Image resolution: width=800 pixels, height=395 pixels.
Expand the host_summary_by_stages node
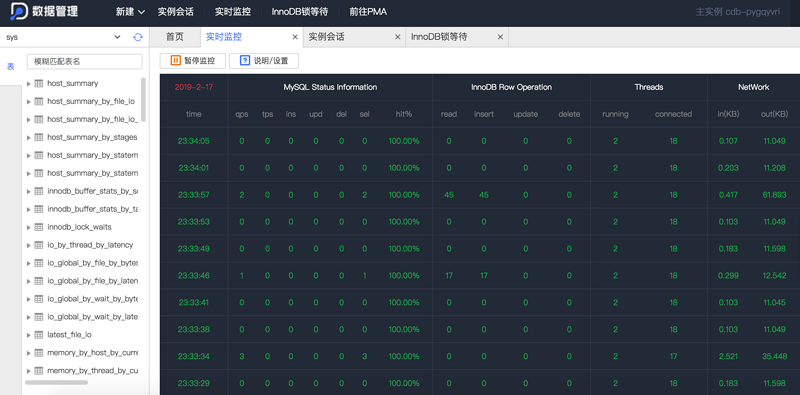pos(29,137)
